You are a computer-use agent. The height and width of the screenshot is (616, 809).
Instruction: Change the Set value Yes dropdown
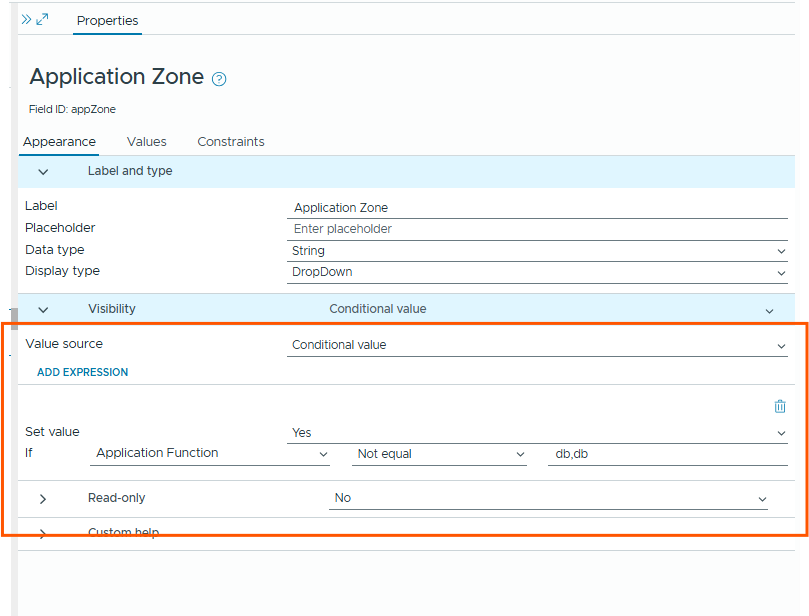point(537,433)
